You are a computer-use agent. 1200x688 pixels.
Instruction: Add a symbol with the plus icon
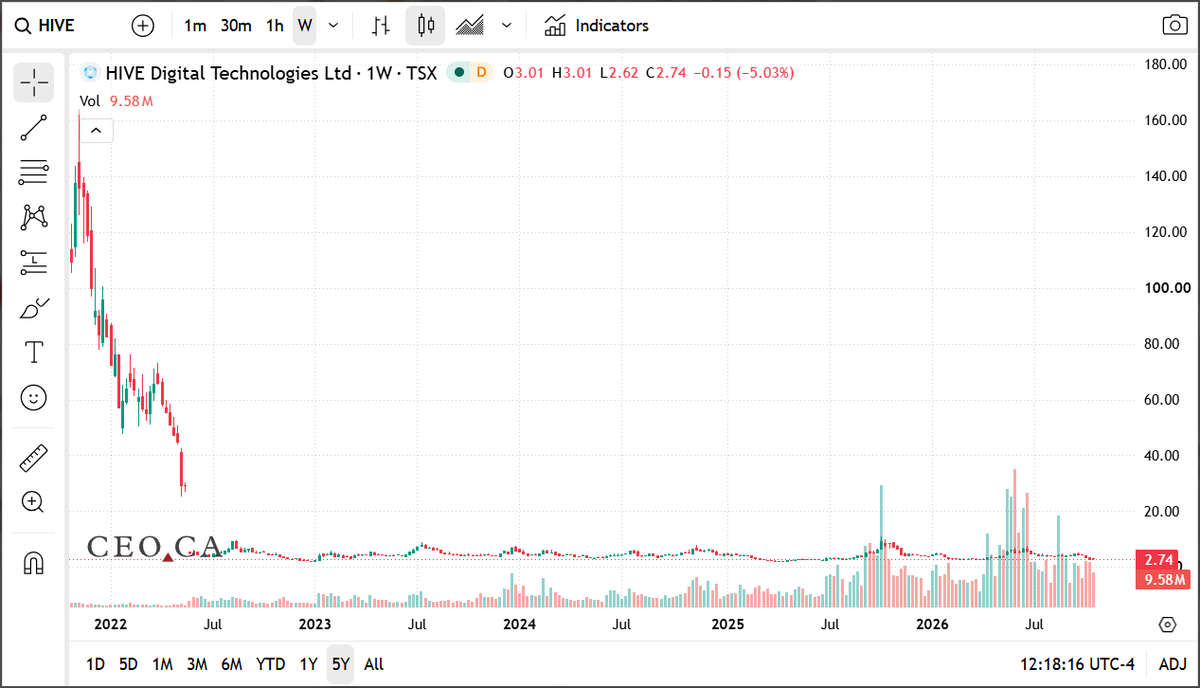[143, 26]
